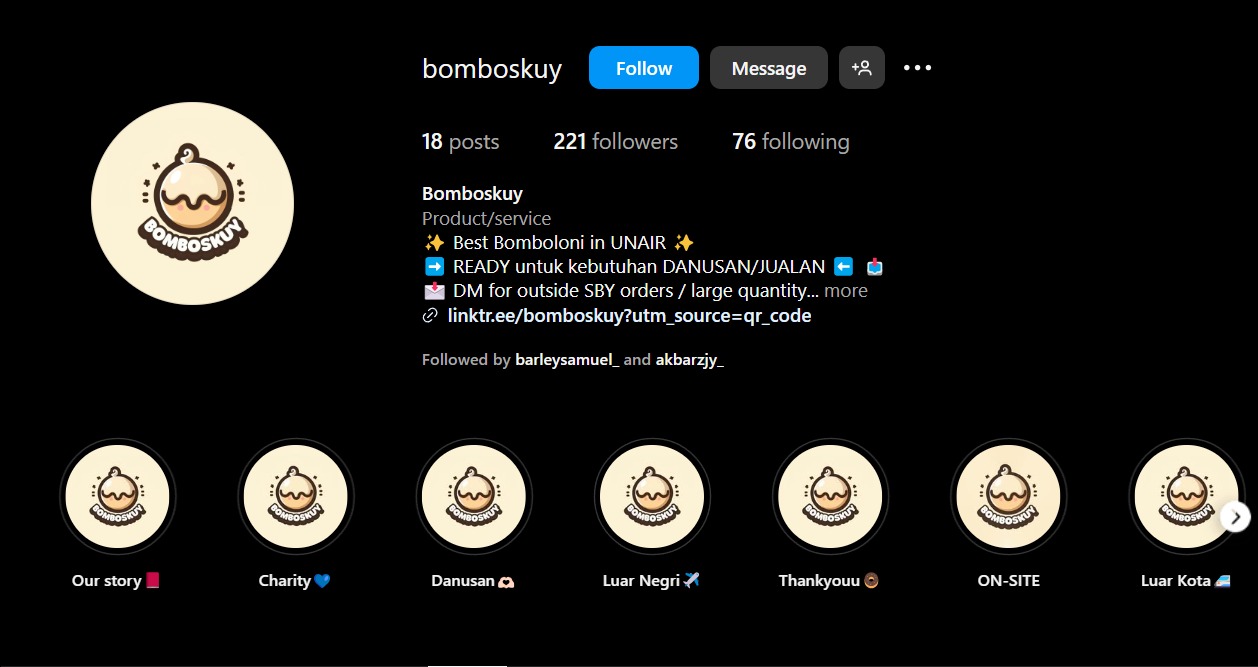The image size is (1258, 667).
Task: Visit barleysamuel_ profile from followed by
Action: pos(567,360)
